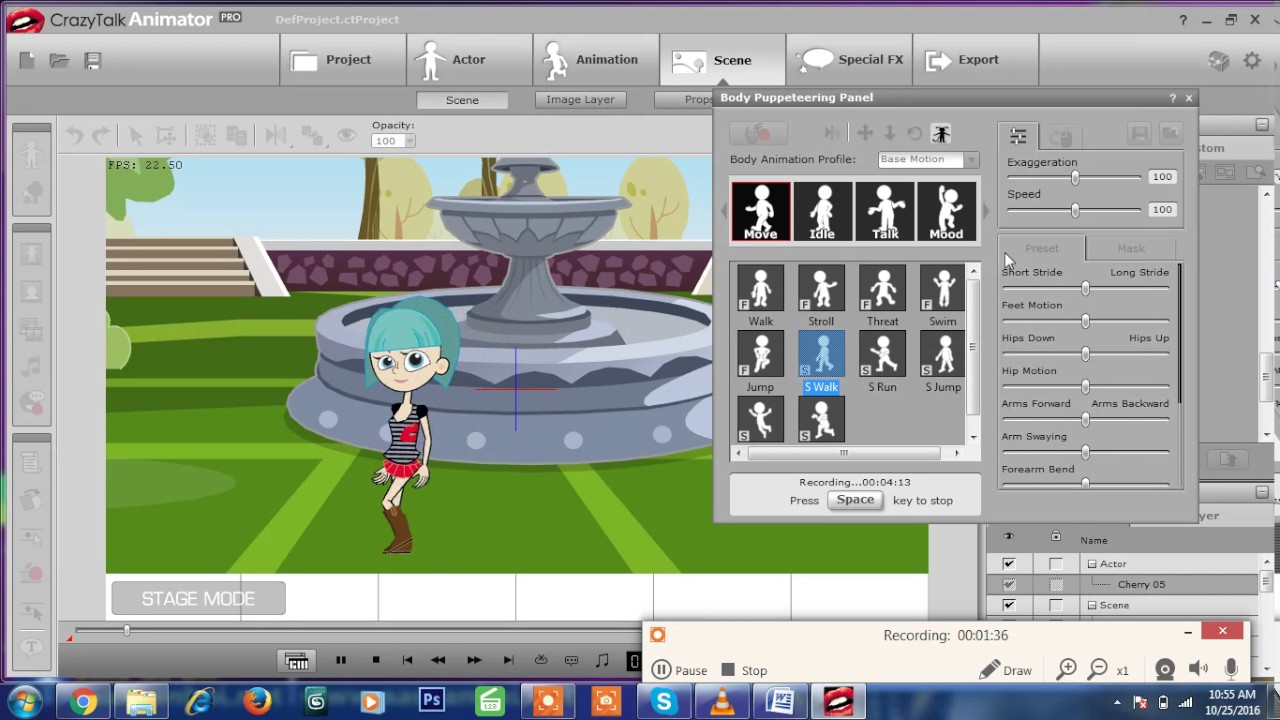Click the Short Stride to Long Stride slider

pos(1085,289)
